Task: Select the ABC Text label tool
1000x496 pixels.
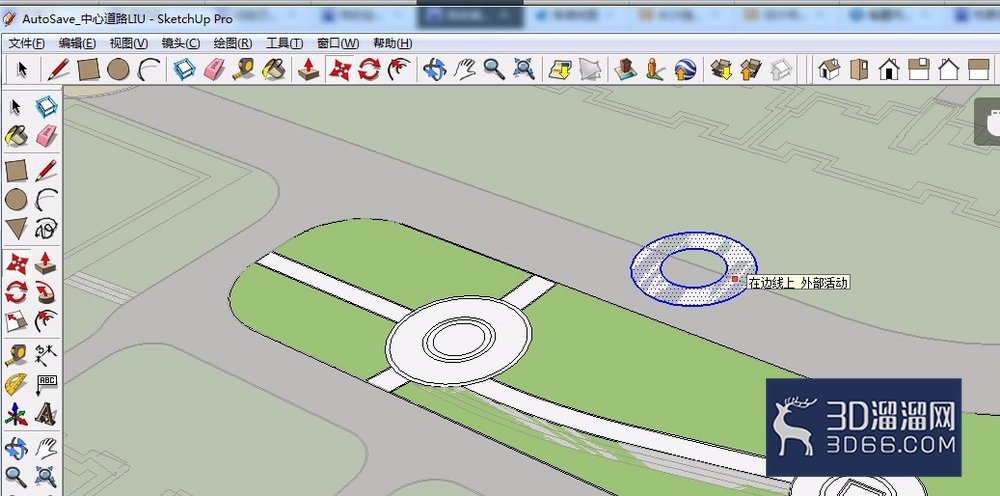Action: click(x=46, y=384)
